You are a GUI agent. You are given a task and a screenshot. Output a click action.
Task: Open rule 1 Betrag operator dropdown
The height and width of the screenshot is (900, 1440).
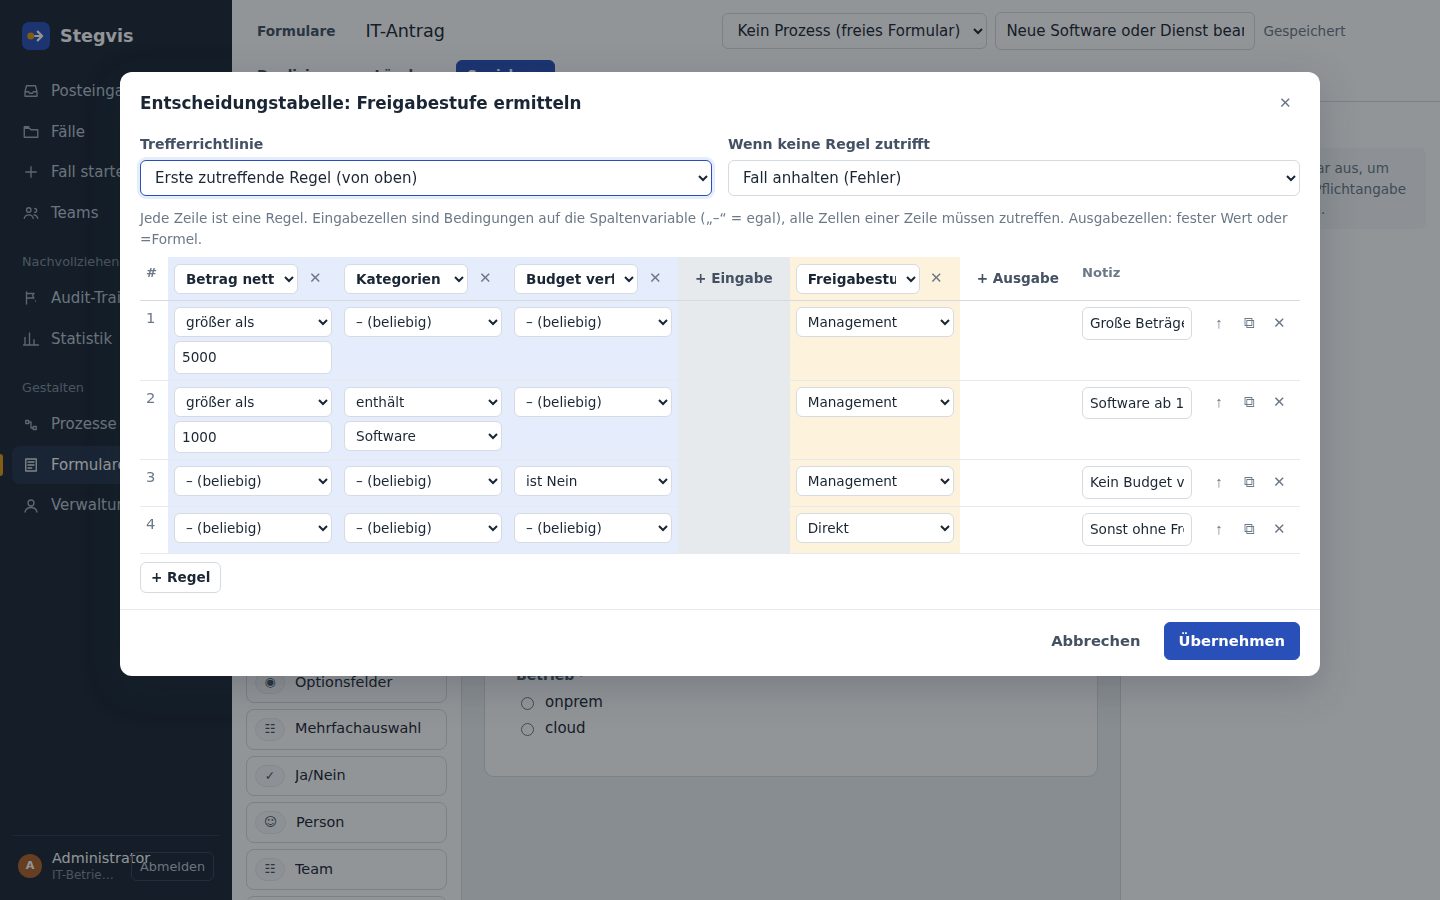253,322
